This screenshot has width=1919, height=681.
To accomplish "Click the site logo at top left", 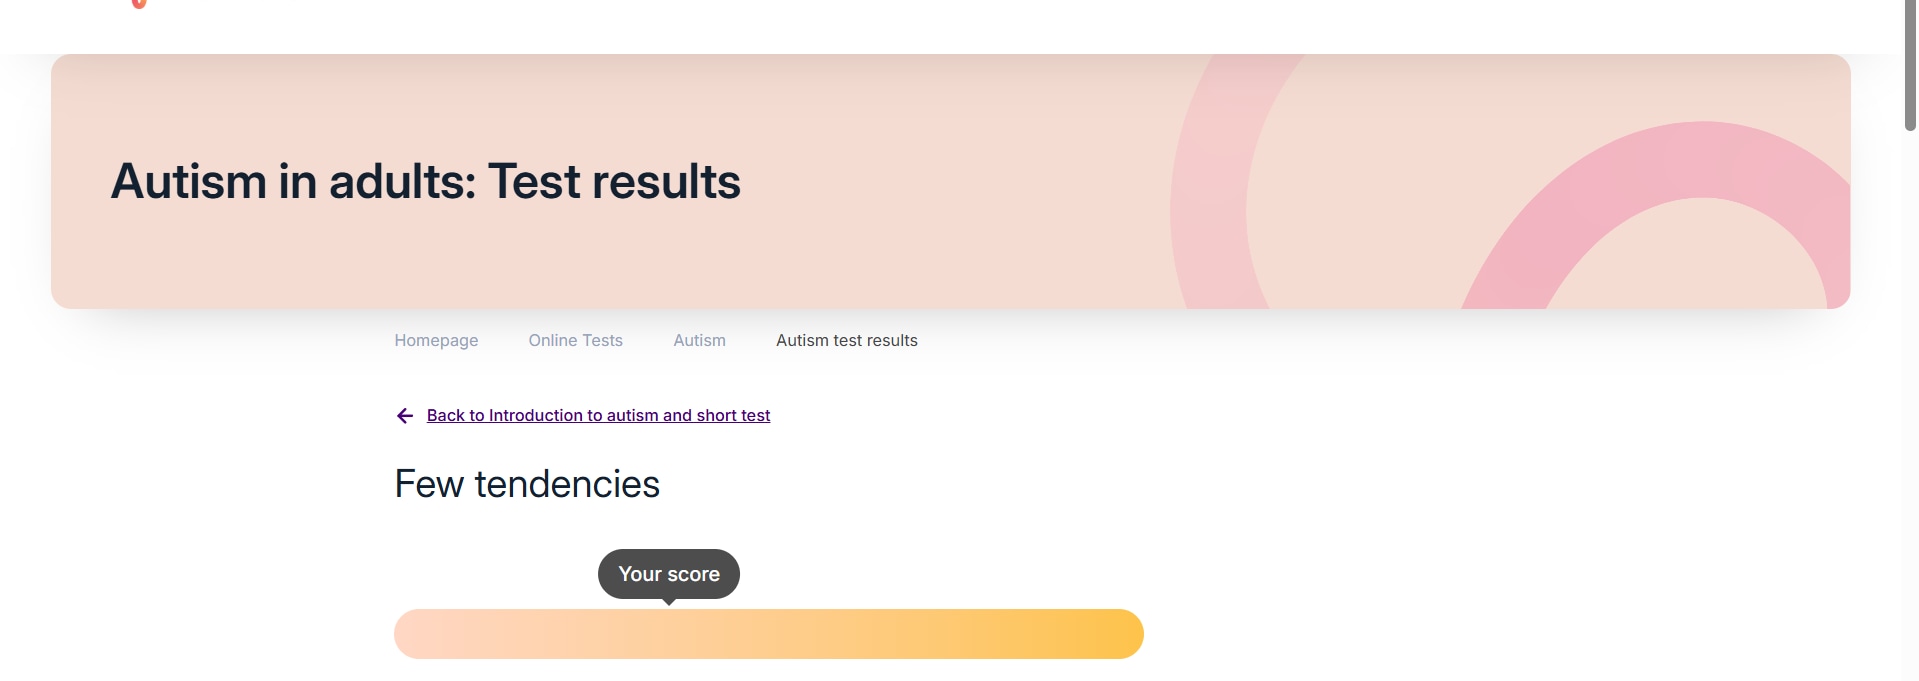I will [x=139, y=4].
